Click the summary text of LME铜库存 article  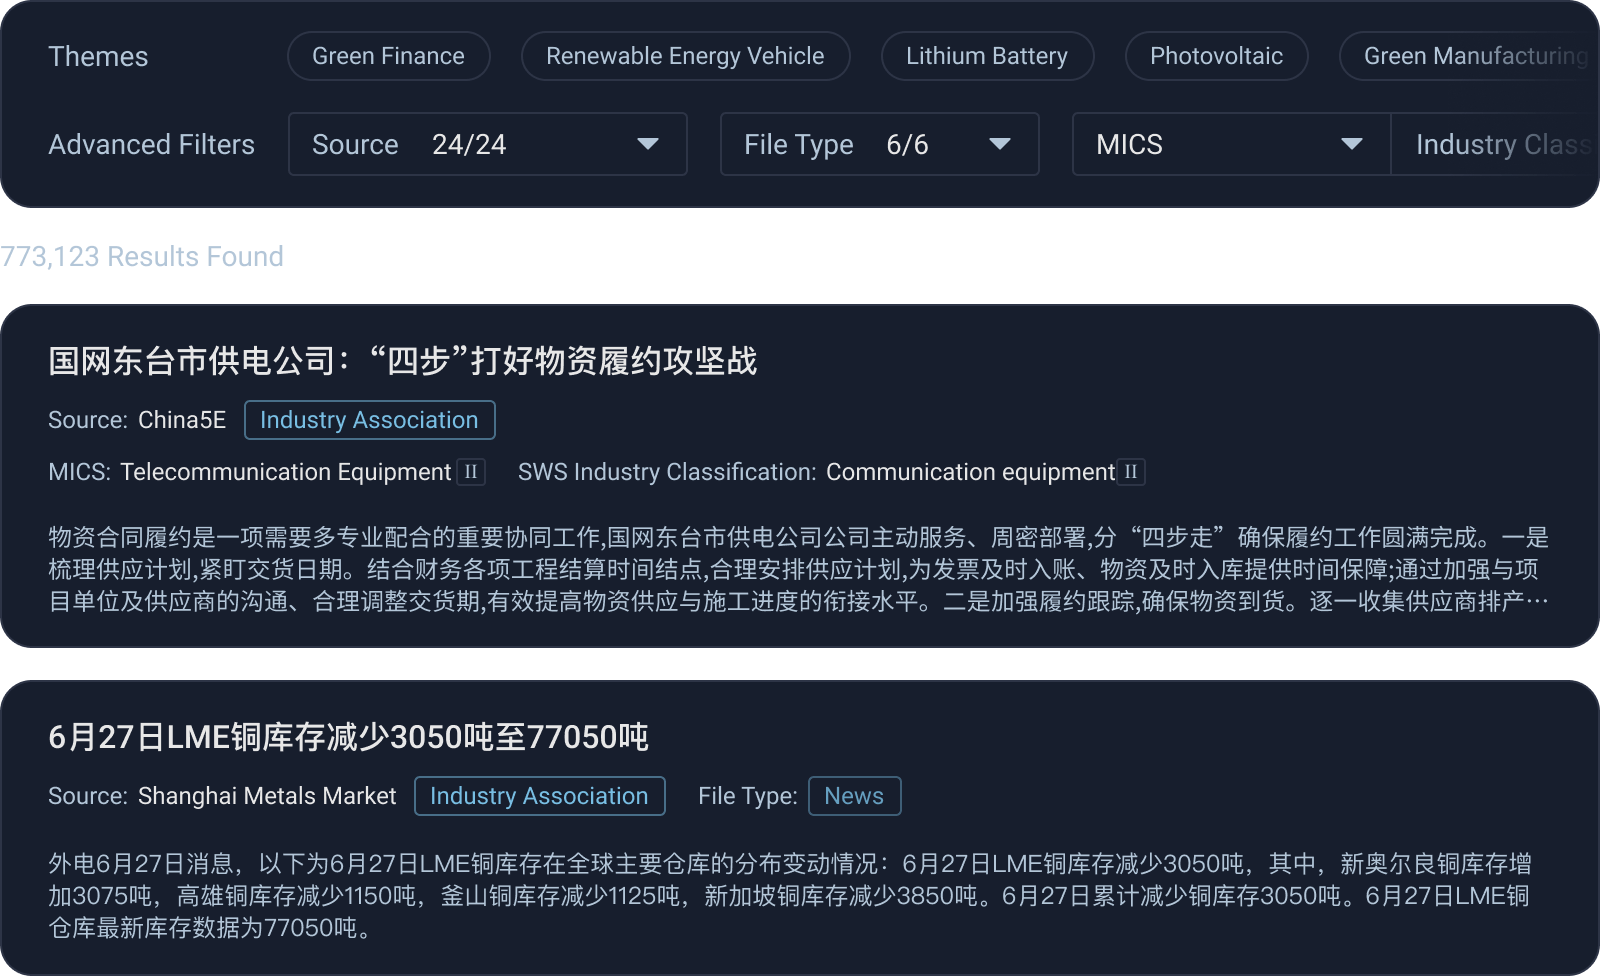pos(791,895)
